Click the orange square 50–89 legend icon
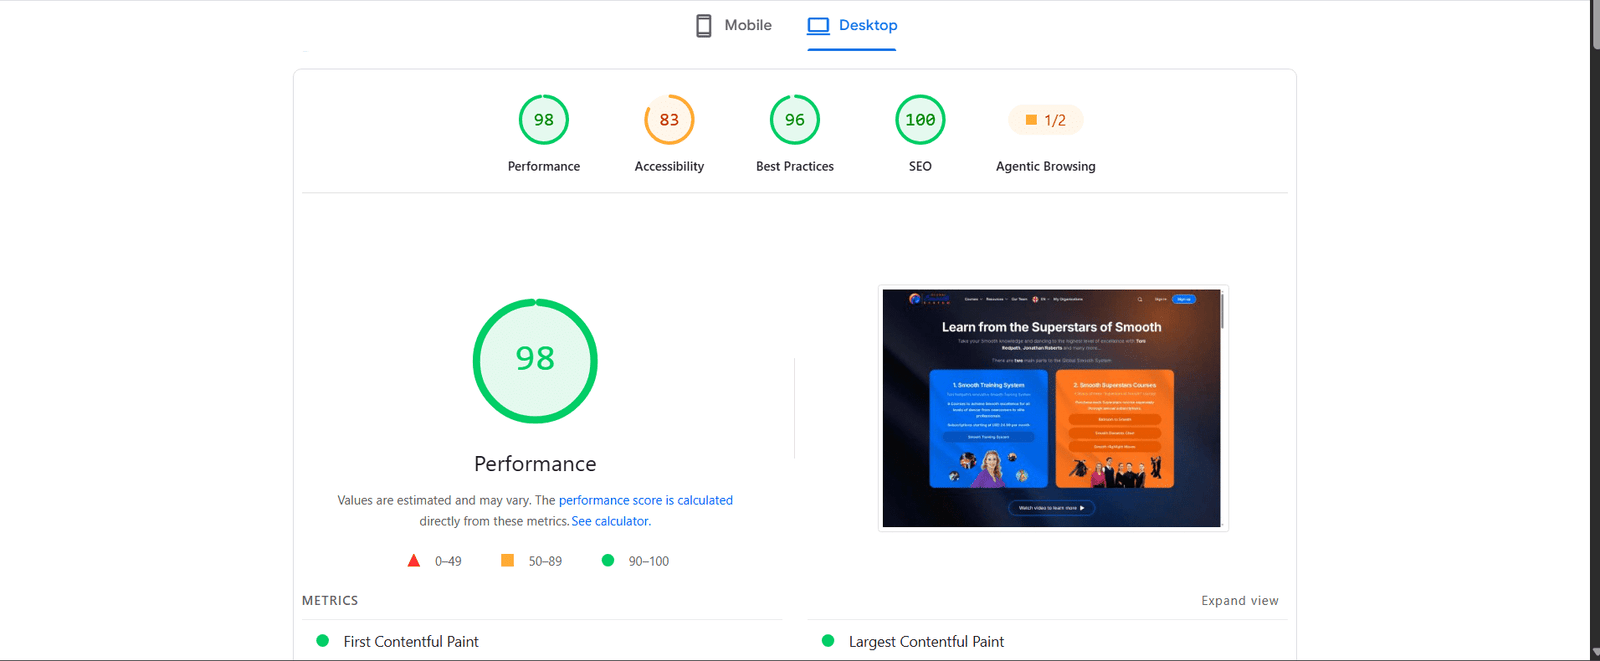1600x661 pixels. tap(508, 561)
